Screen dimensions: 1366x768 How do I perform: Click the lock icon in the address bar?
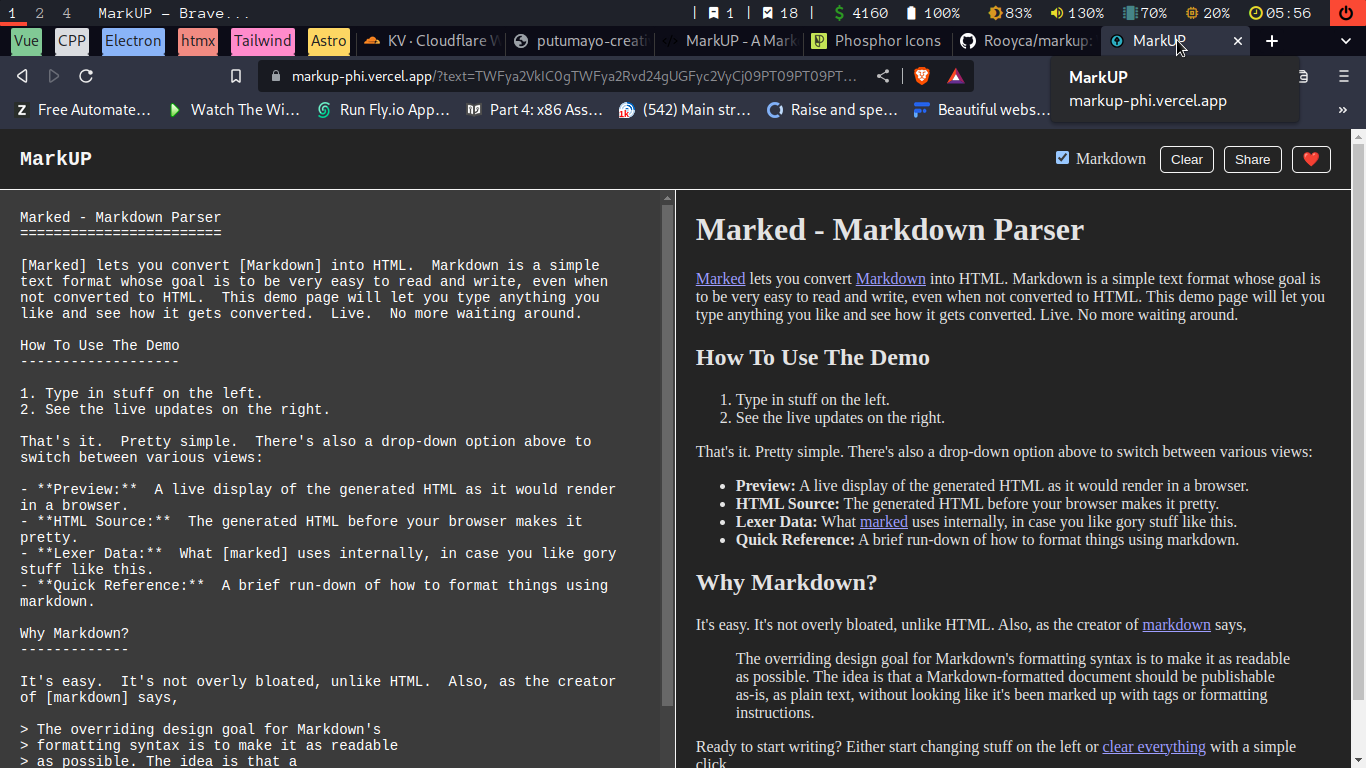275,76
